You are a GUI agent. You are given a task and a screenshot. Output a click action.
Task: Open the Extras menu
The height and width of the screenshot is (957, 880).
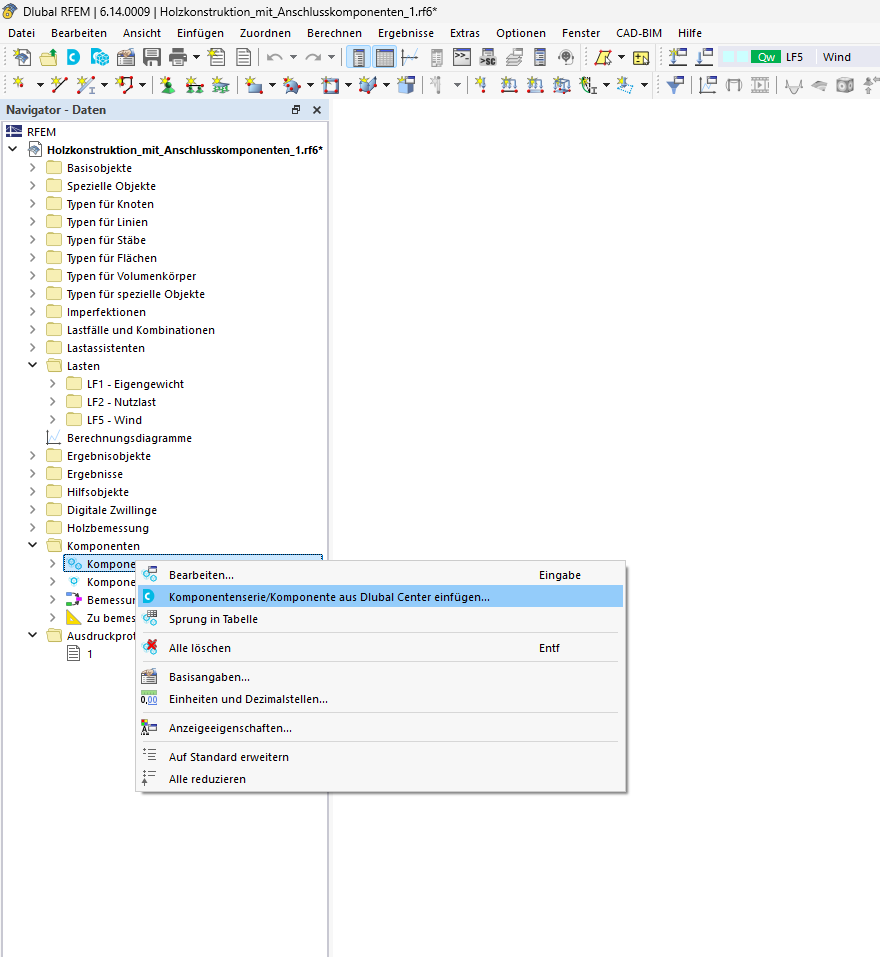(x=465, y=33)
